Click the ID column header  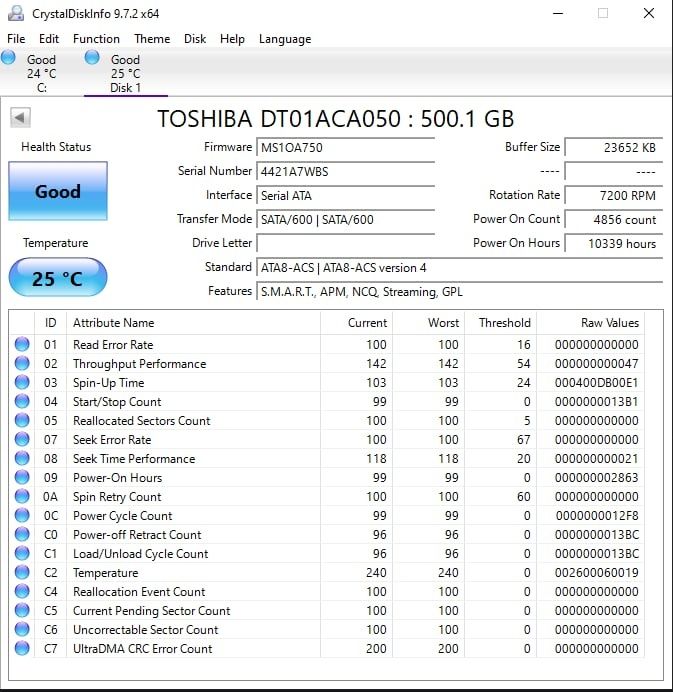coord(50,323)
